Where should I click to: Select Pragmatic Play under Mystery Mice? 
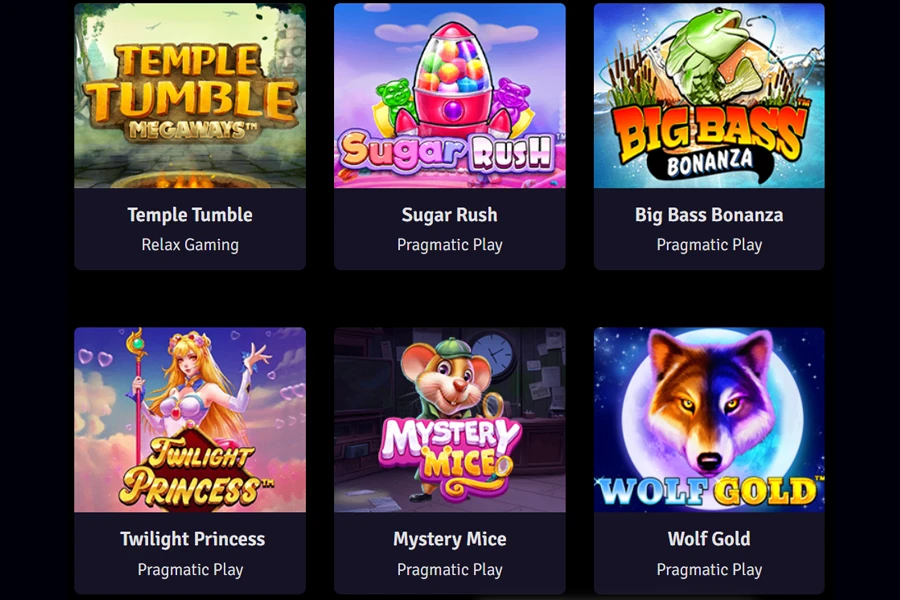pos(449,570)
